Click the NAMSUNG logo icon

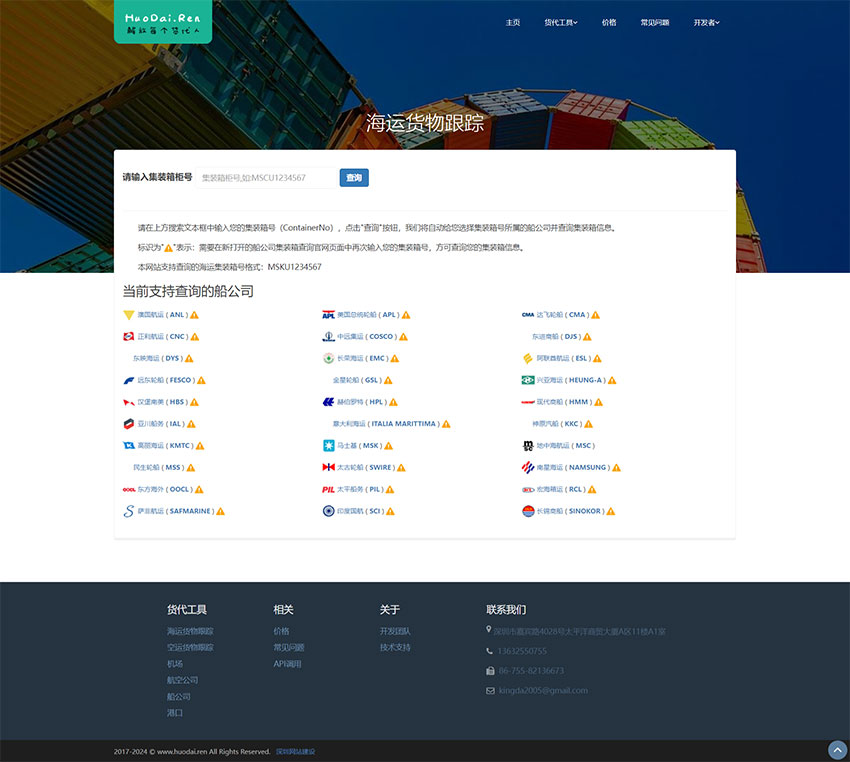click(x=528, y=467)
